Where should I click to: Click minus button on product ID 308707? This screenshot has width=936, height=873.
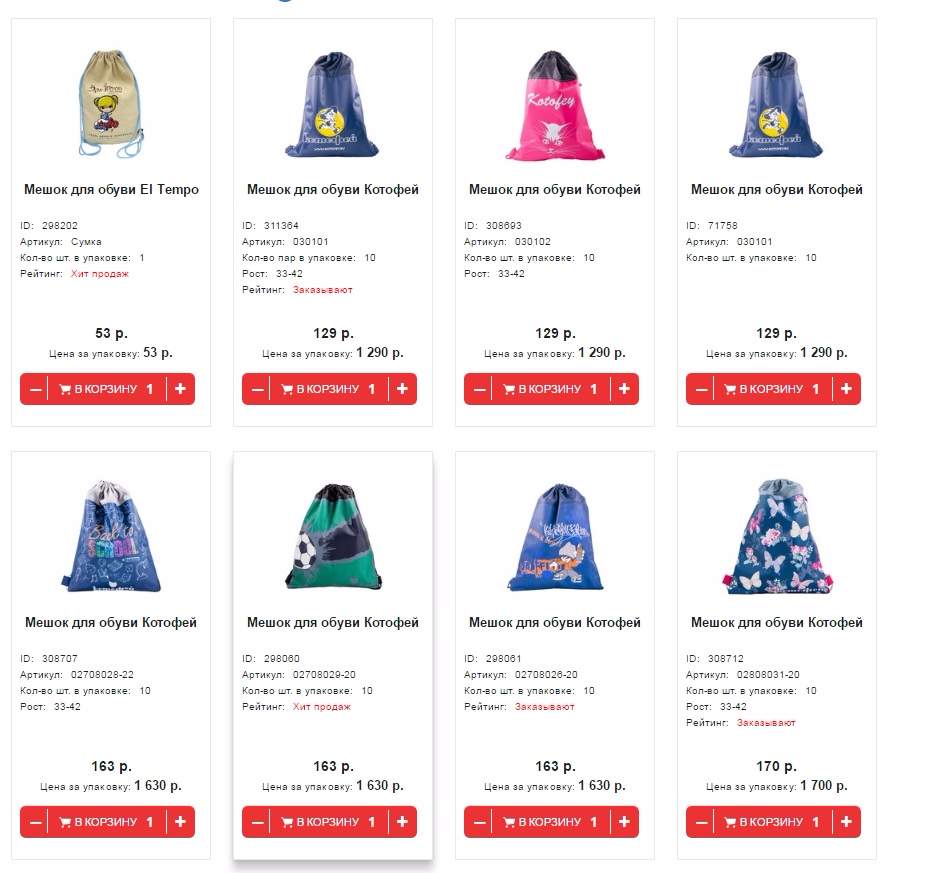pos(35,822)
